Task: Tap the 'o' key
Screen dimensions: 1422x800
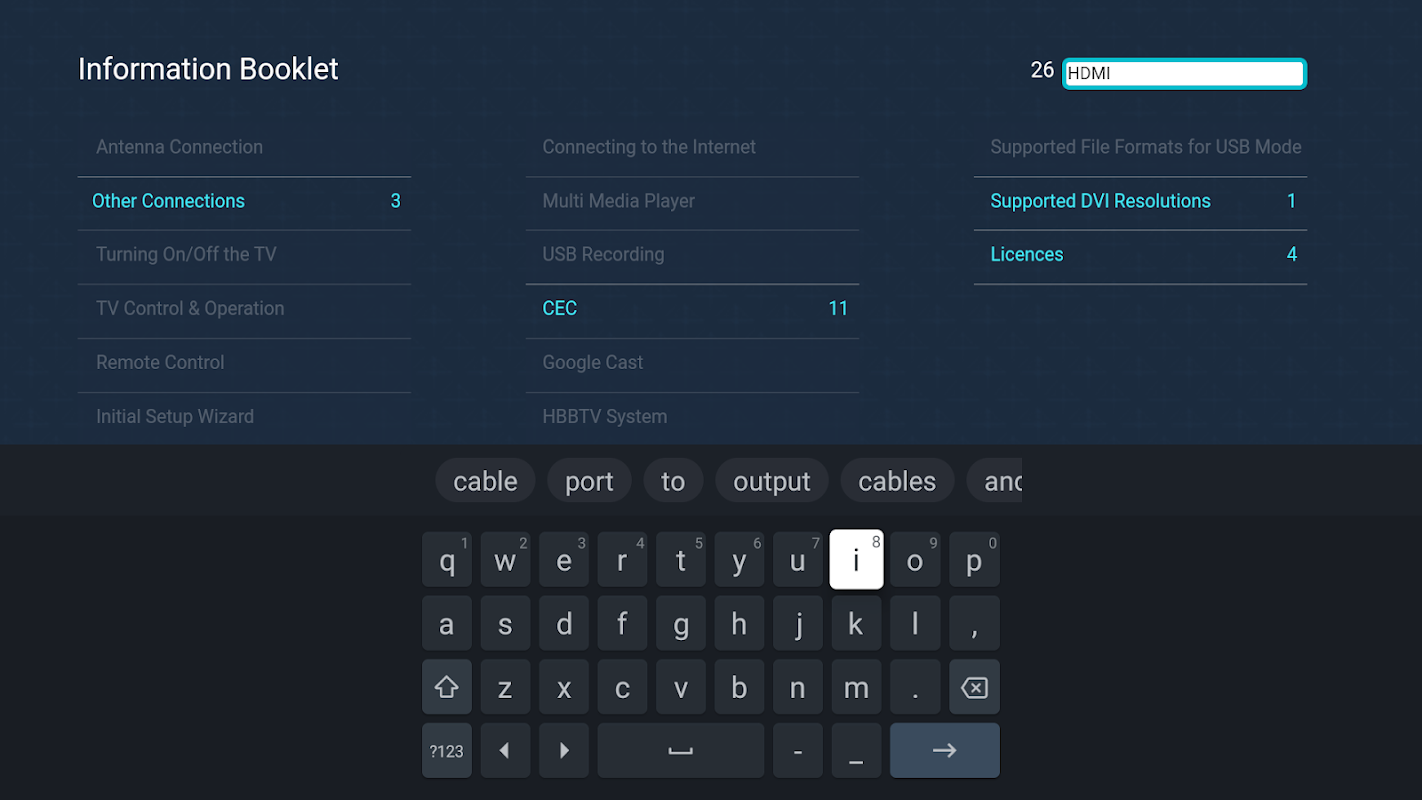Action: point(915,559)
